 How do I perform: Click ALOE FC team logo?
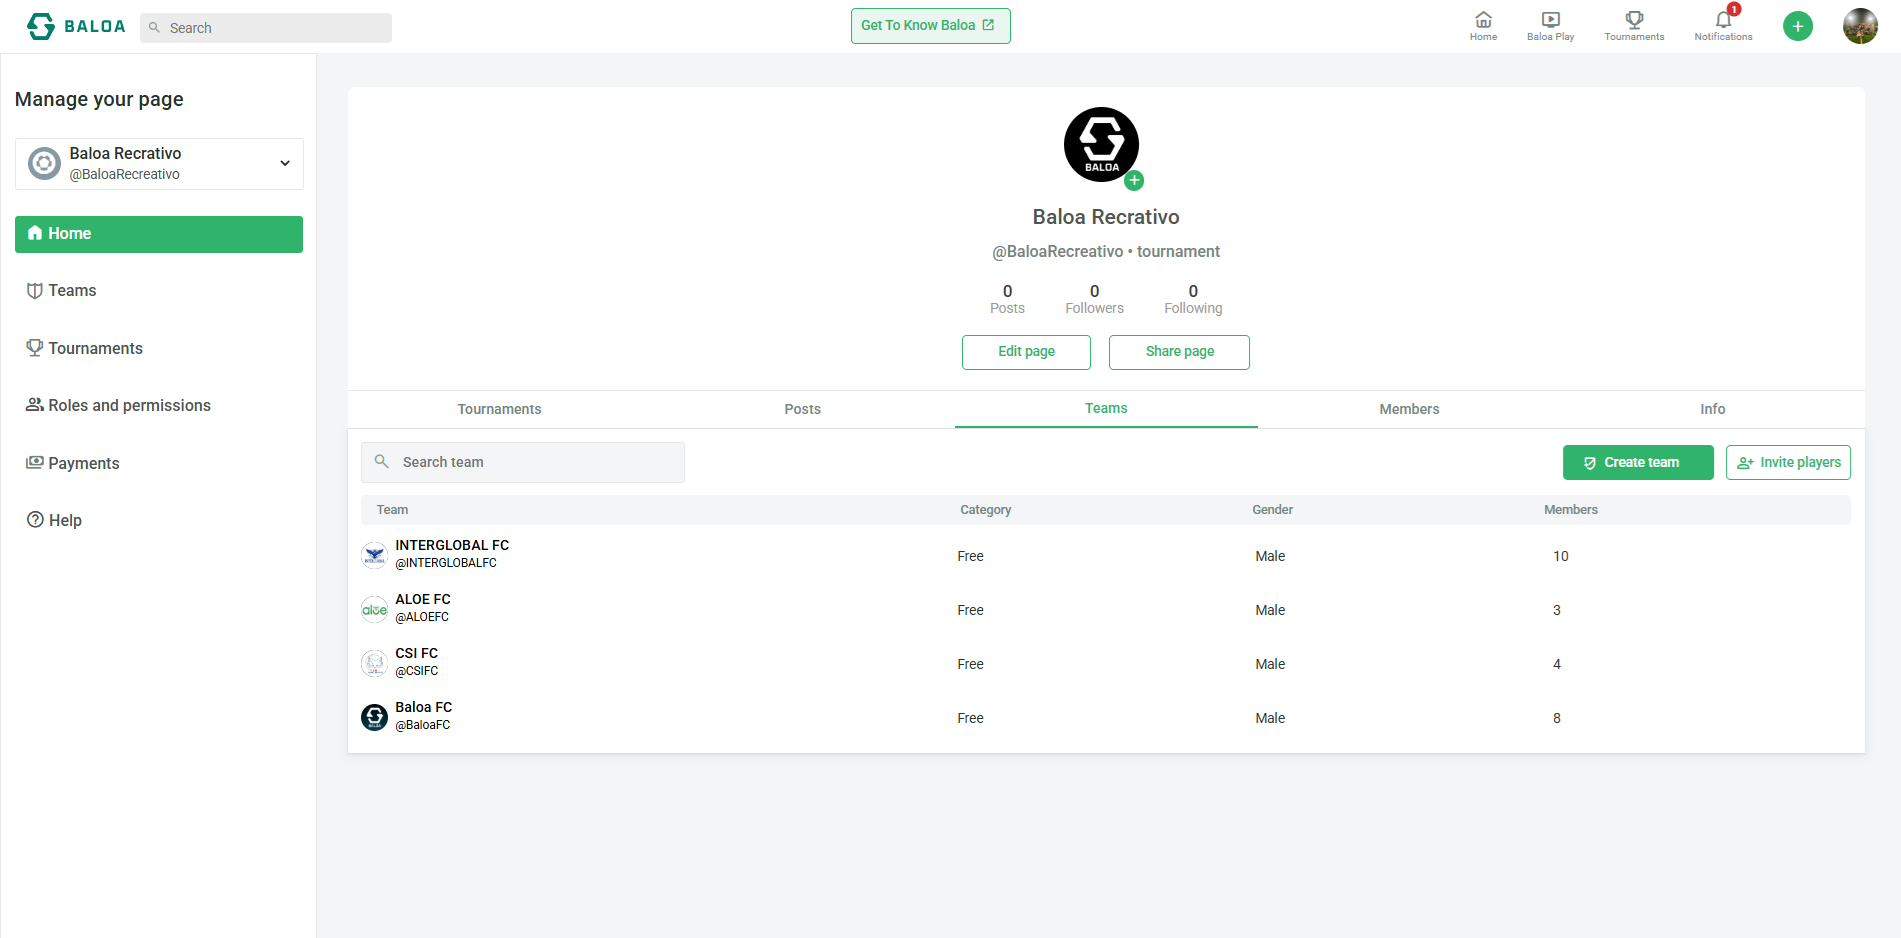374,609
